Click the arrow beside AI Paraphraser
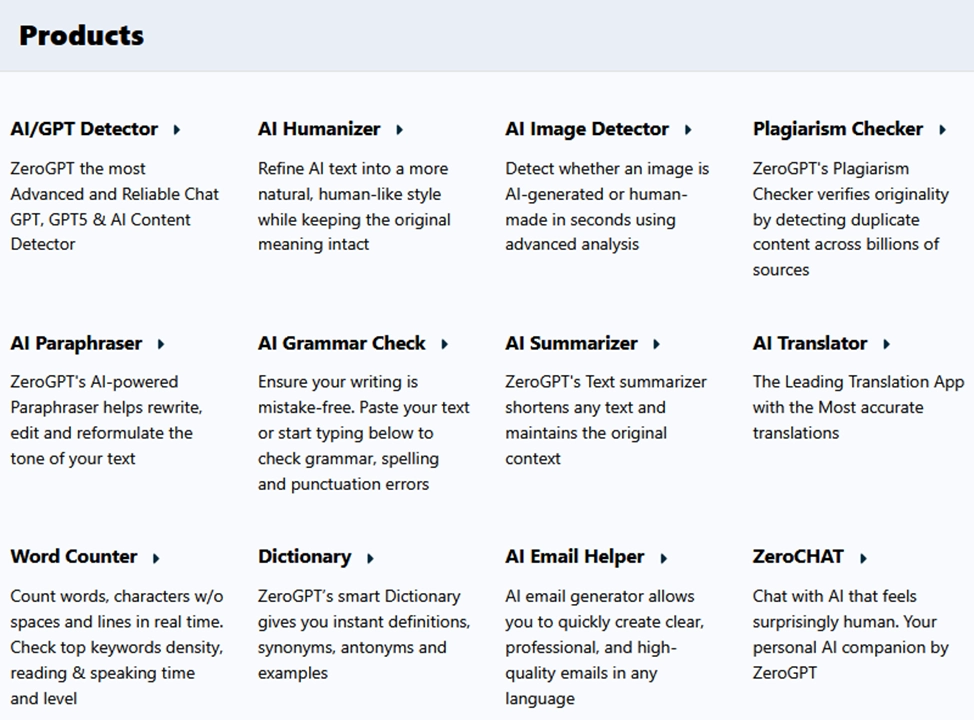This screenshot has height=720, width=974. coord(161,344)
